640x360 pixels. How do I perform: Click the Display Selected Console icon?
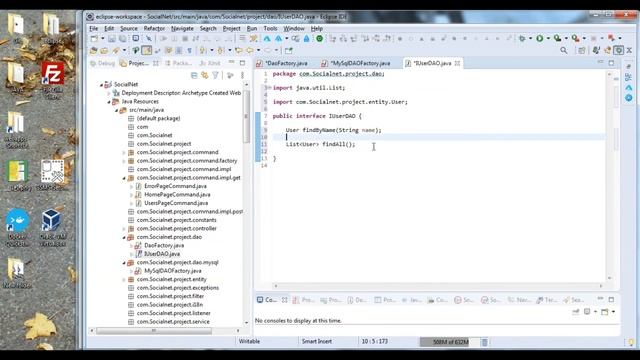click(587, 312)
